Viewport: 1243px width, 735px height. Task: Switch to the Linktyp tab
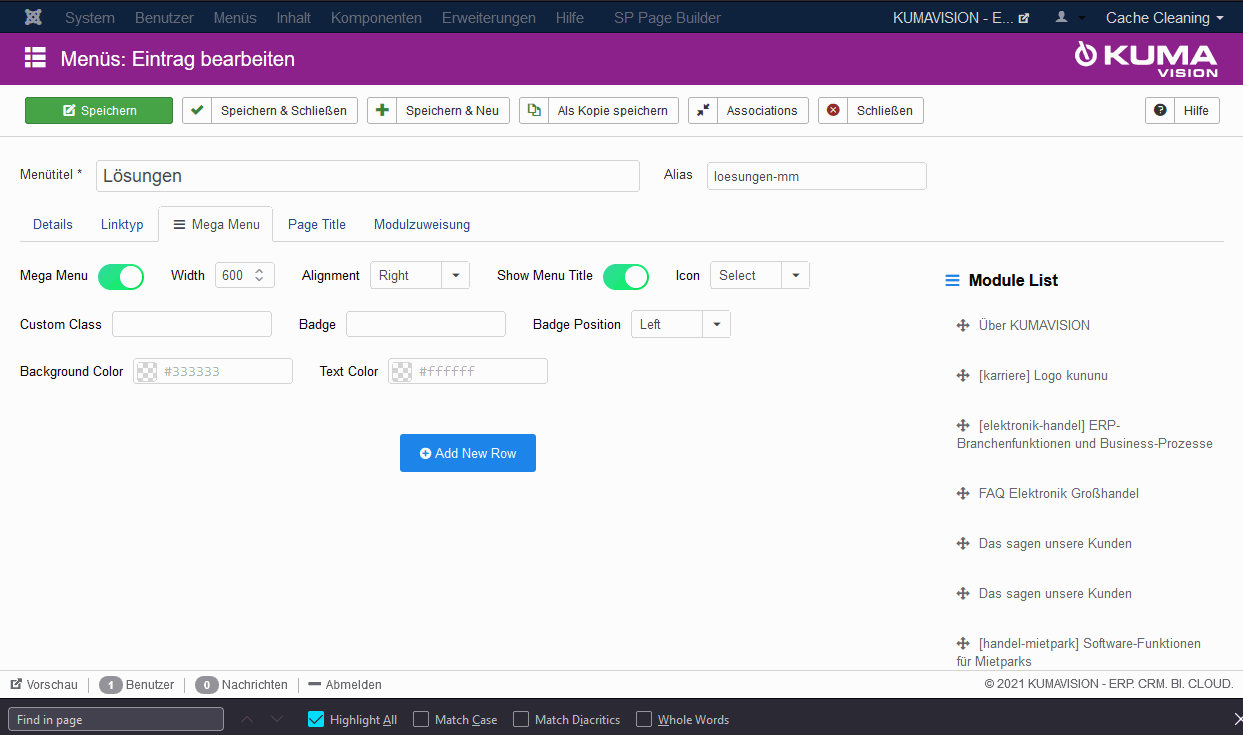[122, 224]
